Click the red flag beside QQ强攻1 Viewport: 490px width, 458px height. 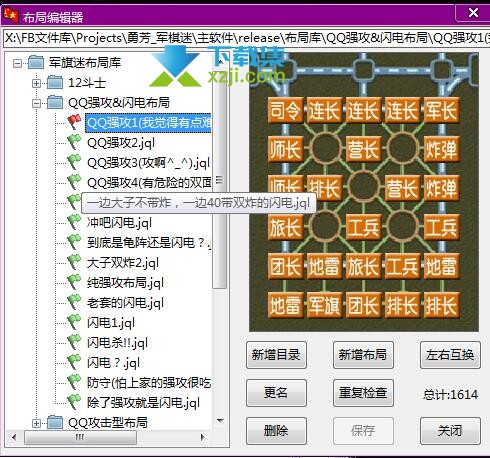[x=74, y=122]
